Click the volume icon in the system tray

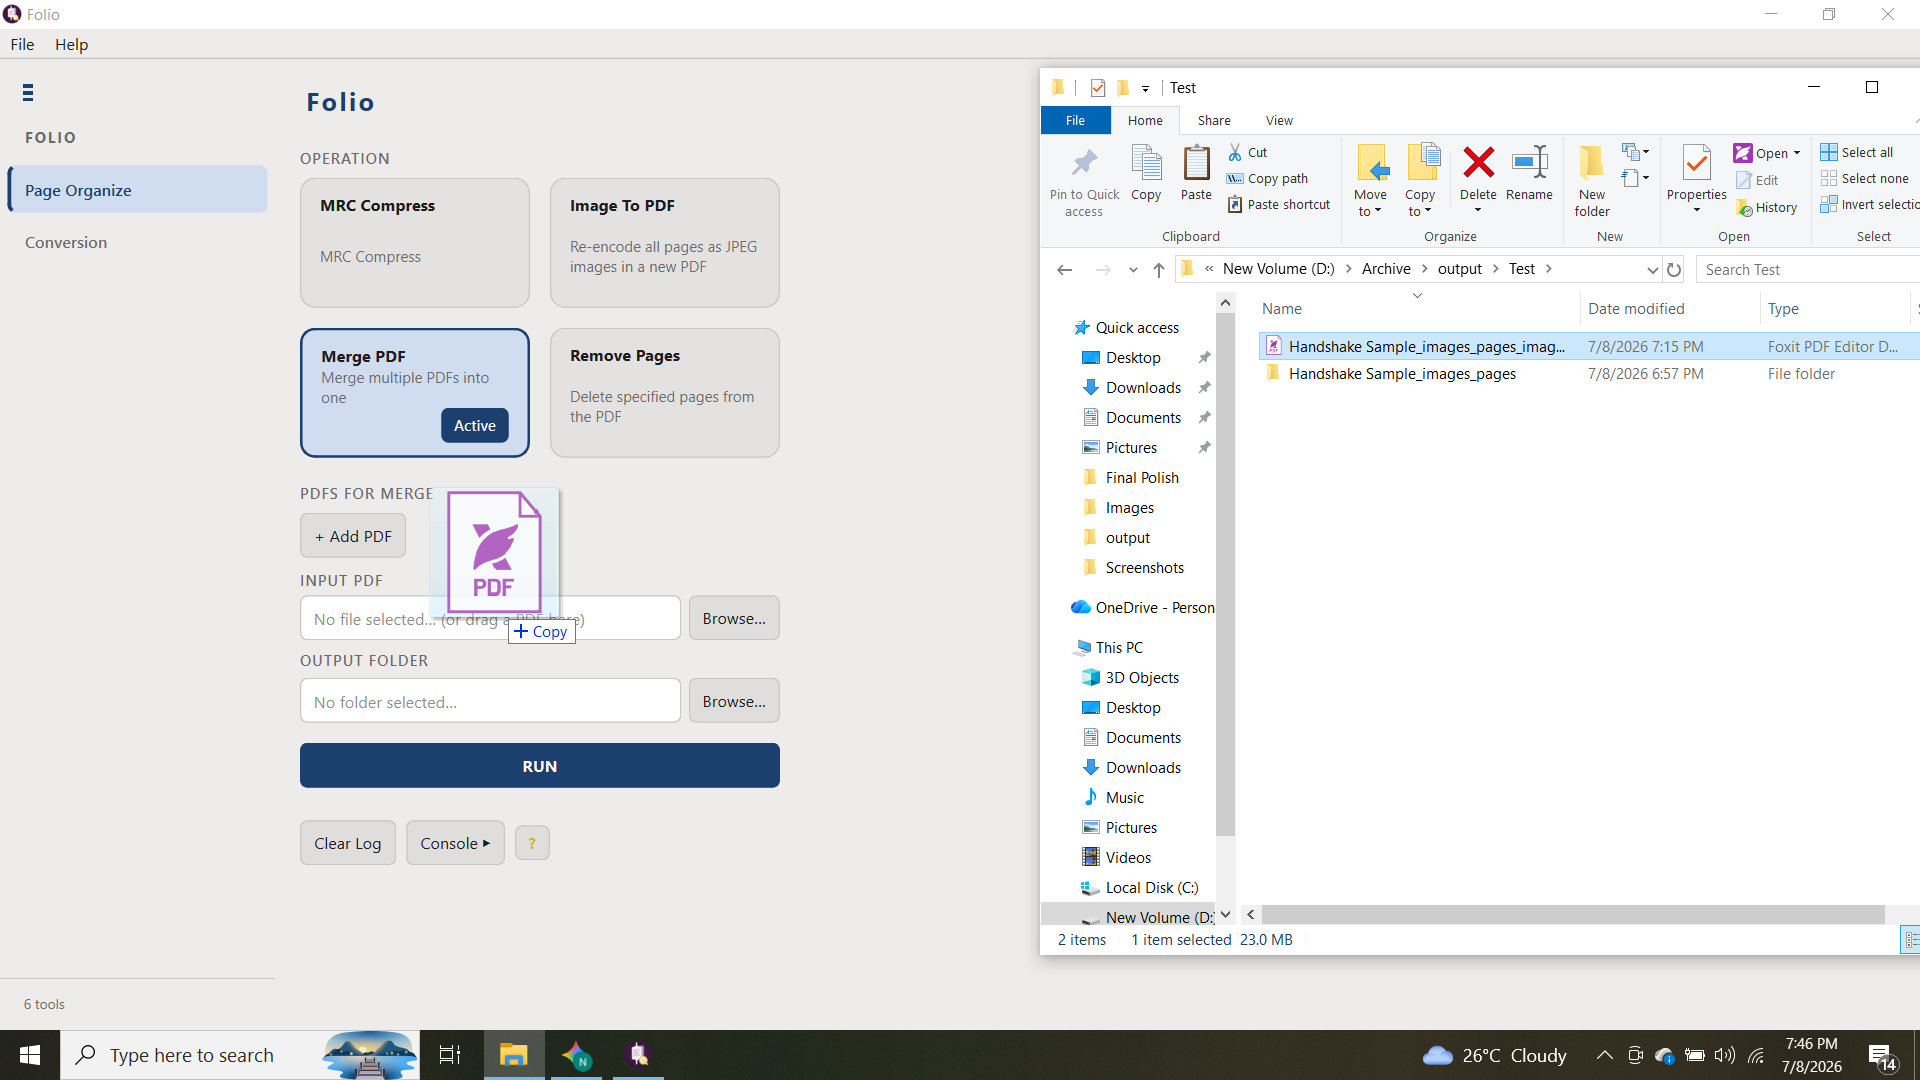(1725, 1055)
